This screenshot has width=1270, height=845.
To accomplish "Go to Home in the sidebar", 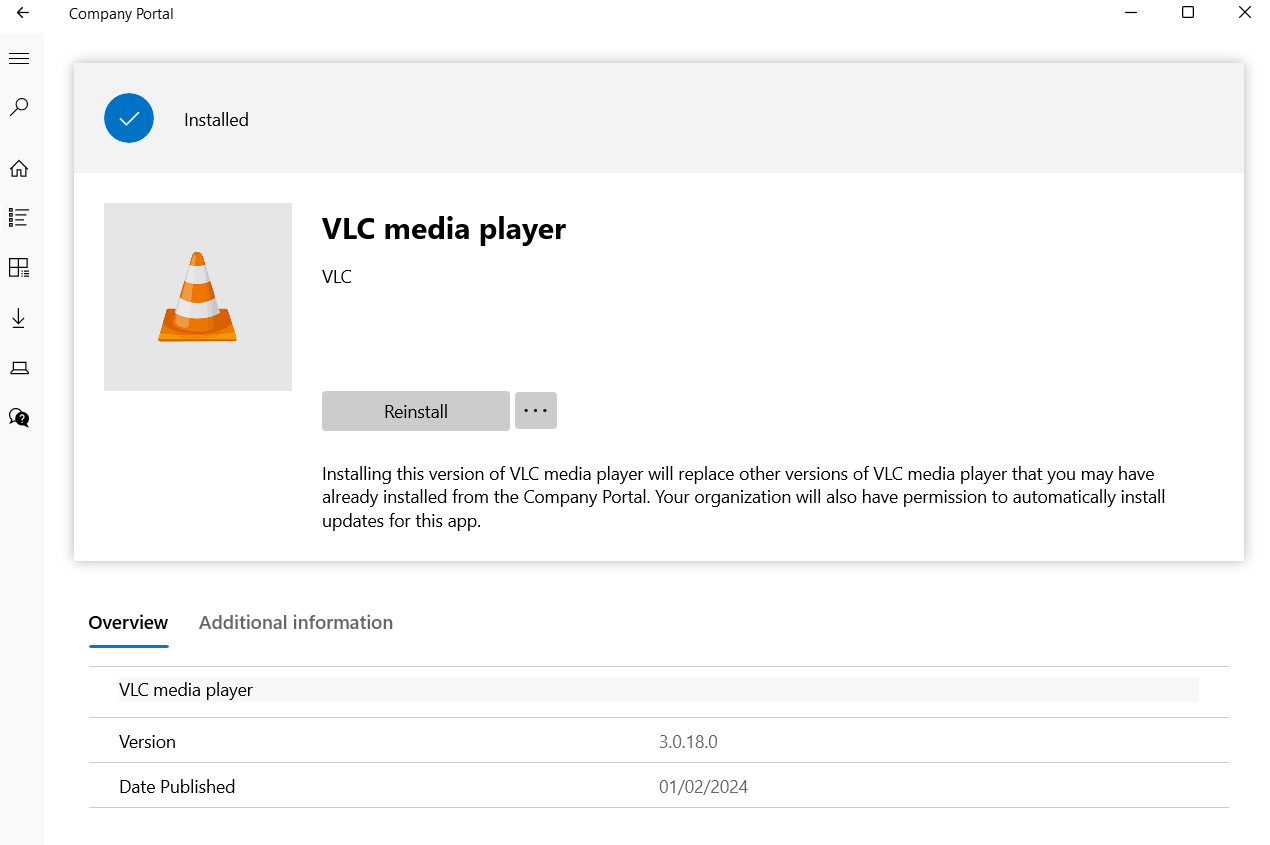I will tap(19, 168).
